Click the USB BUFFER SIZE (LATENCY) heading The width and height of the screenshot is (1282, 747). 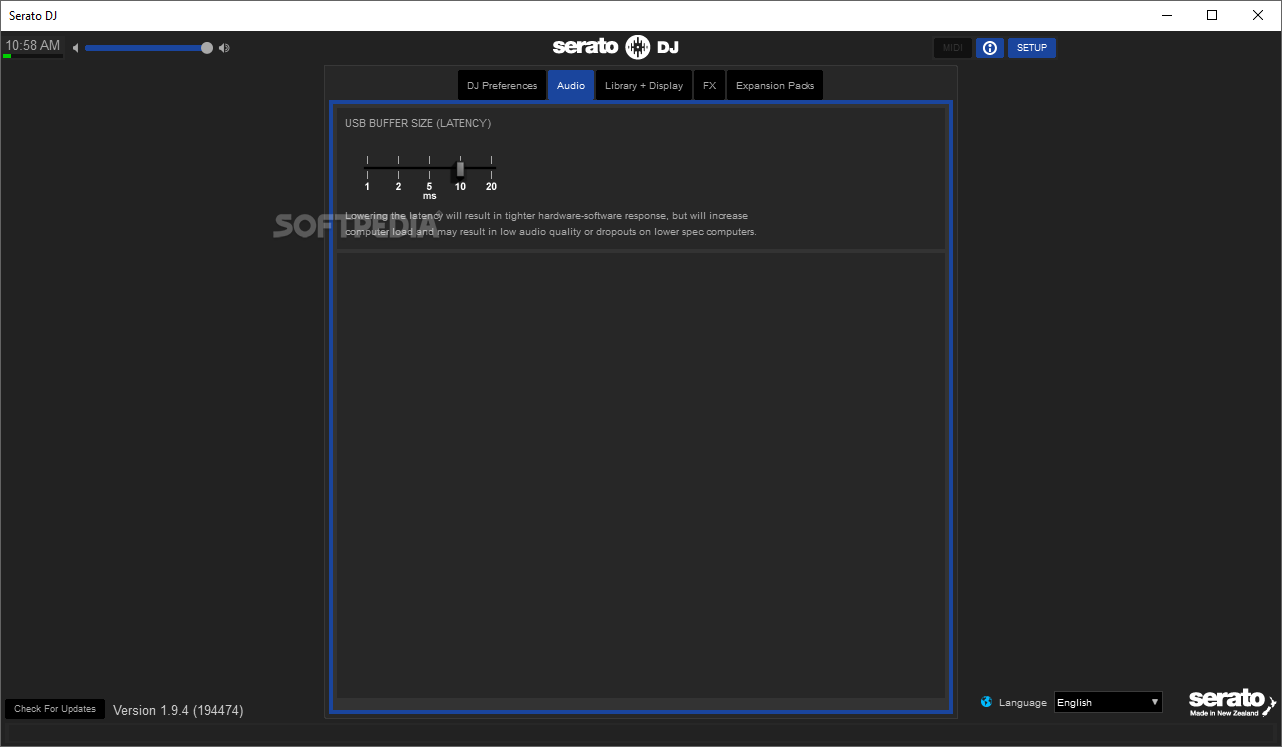(418, 124)
